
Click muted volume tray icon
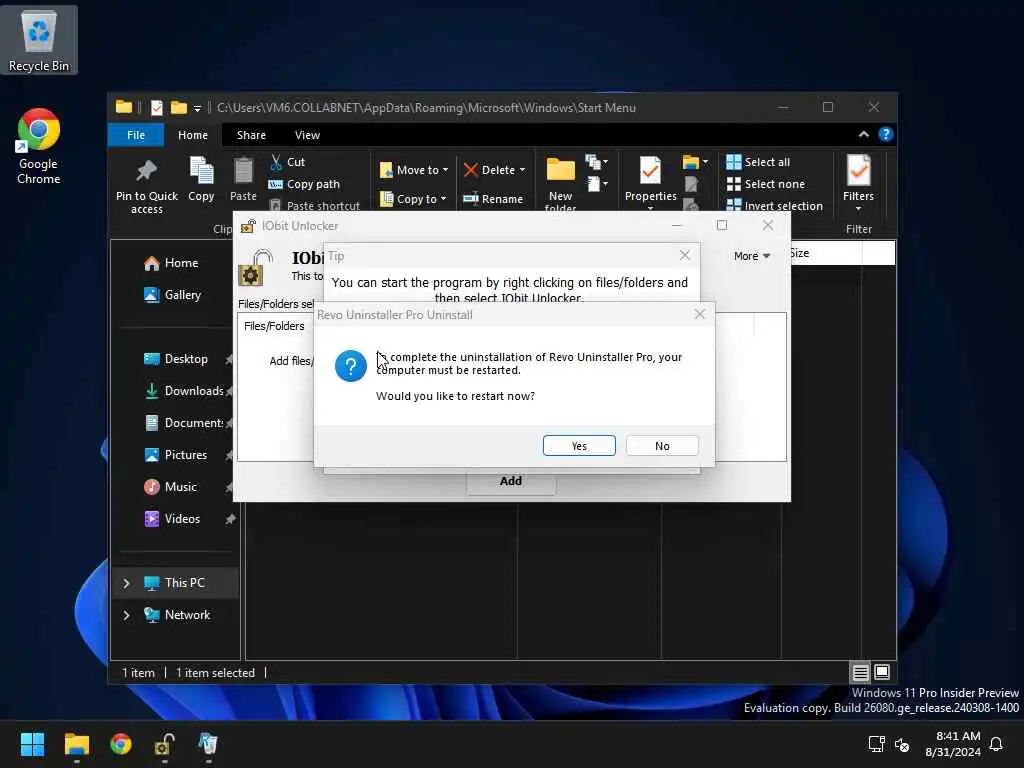pos(902,744)
